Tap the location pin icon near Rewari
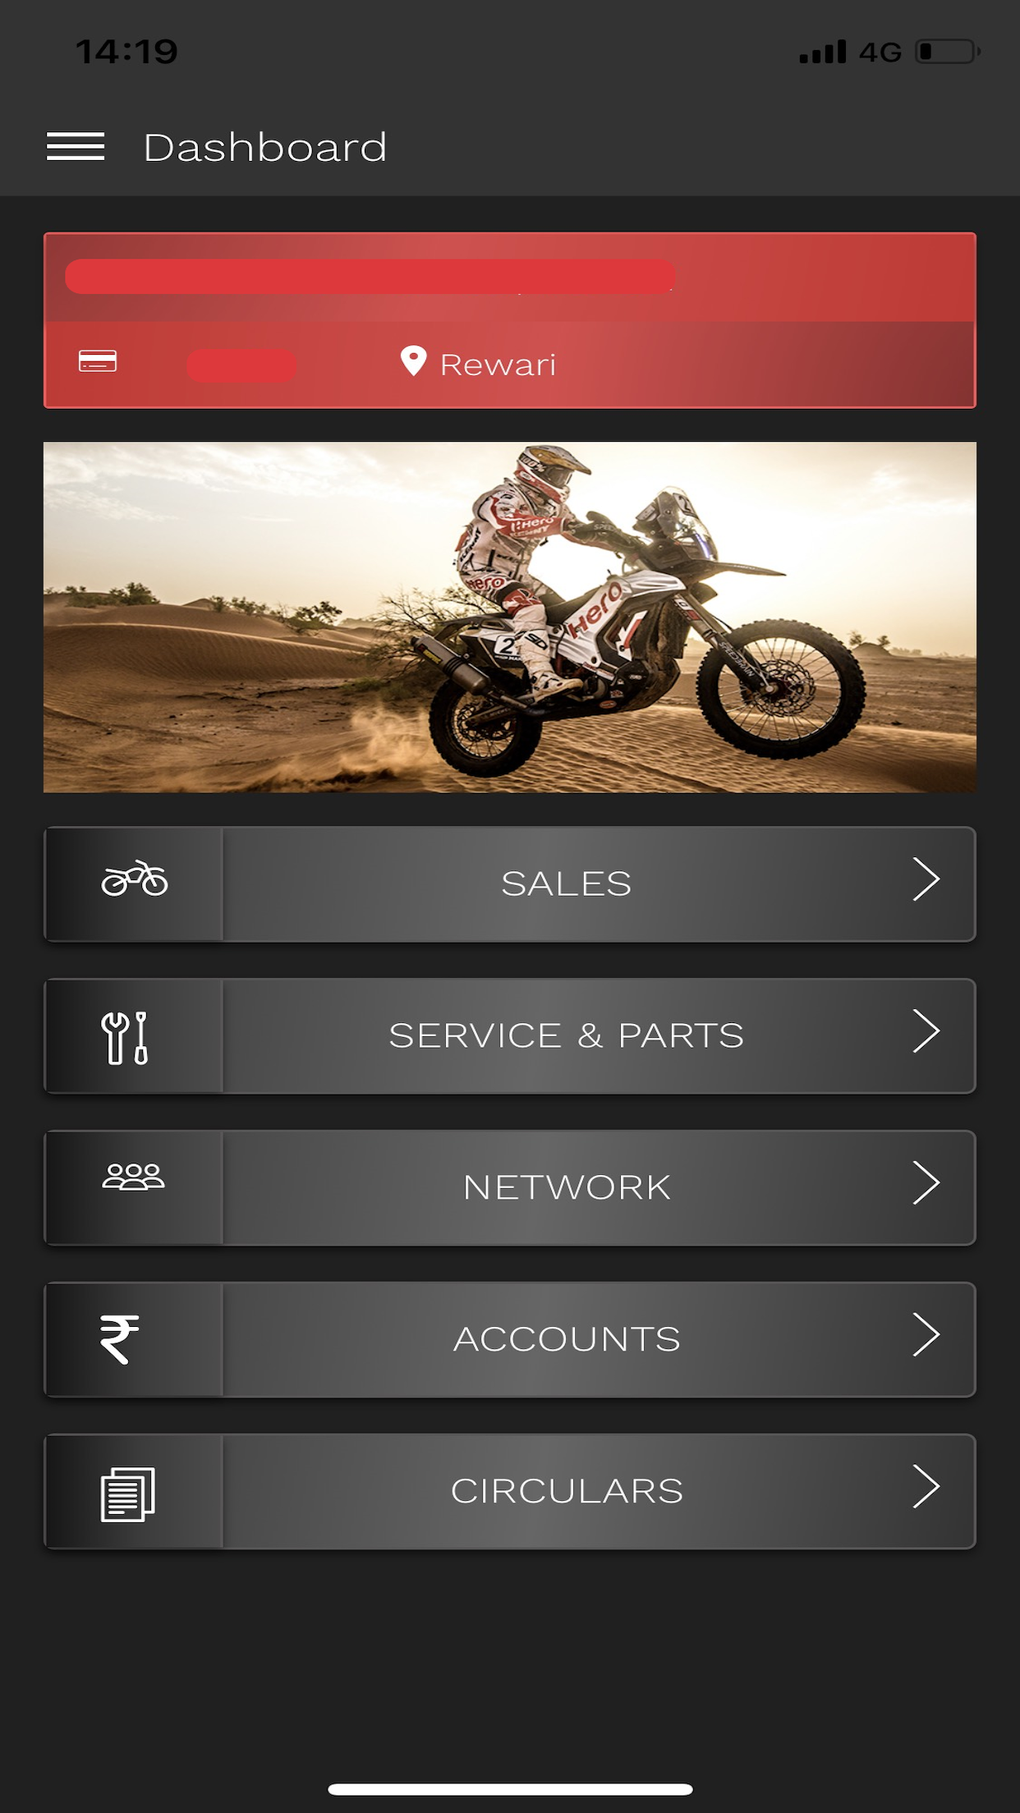The width and height of the screenshot is (1020, 1813). (x=413, y=361)
